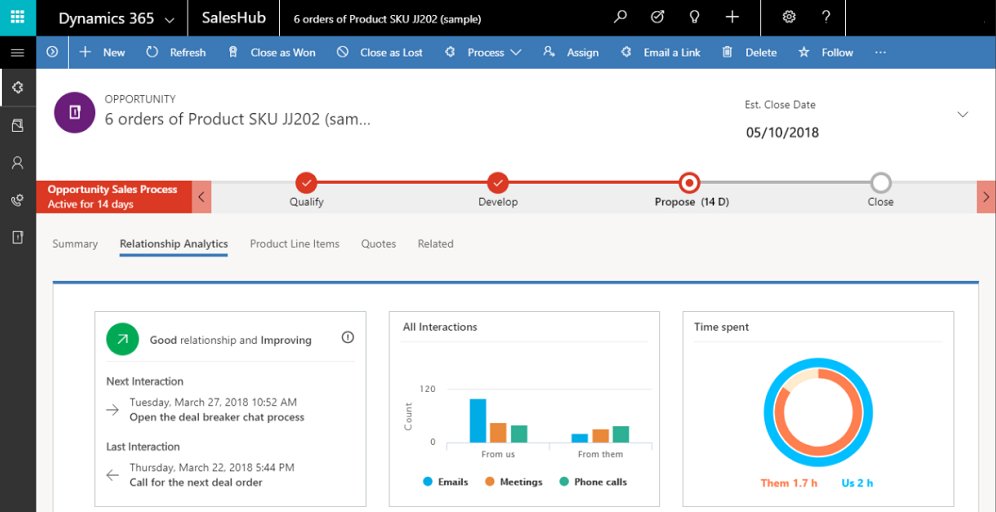Click the 'Us 2 h' label
The height and width of the screenshot is (512, 996).
[858, 483]
